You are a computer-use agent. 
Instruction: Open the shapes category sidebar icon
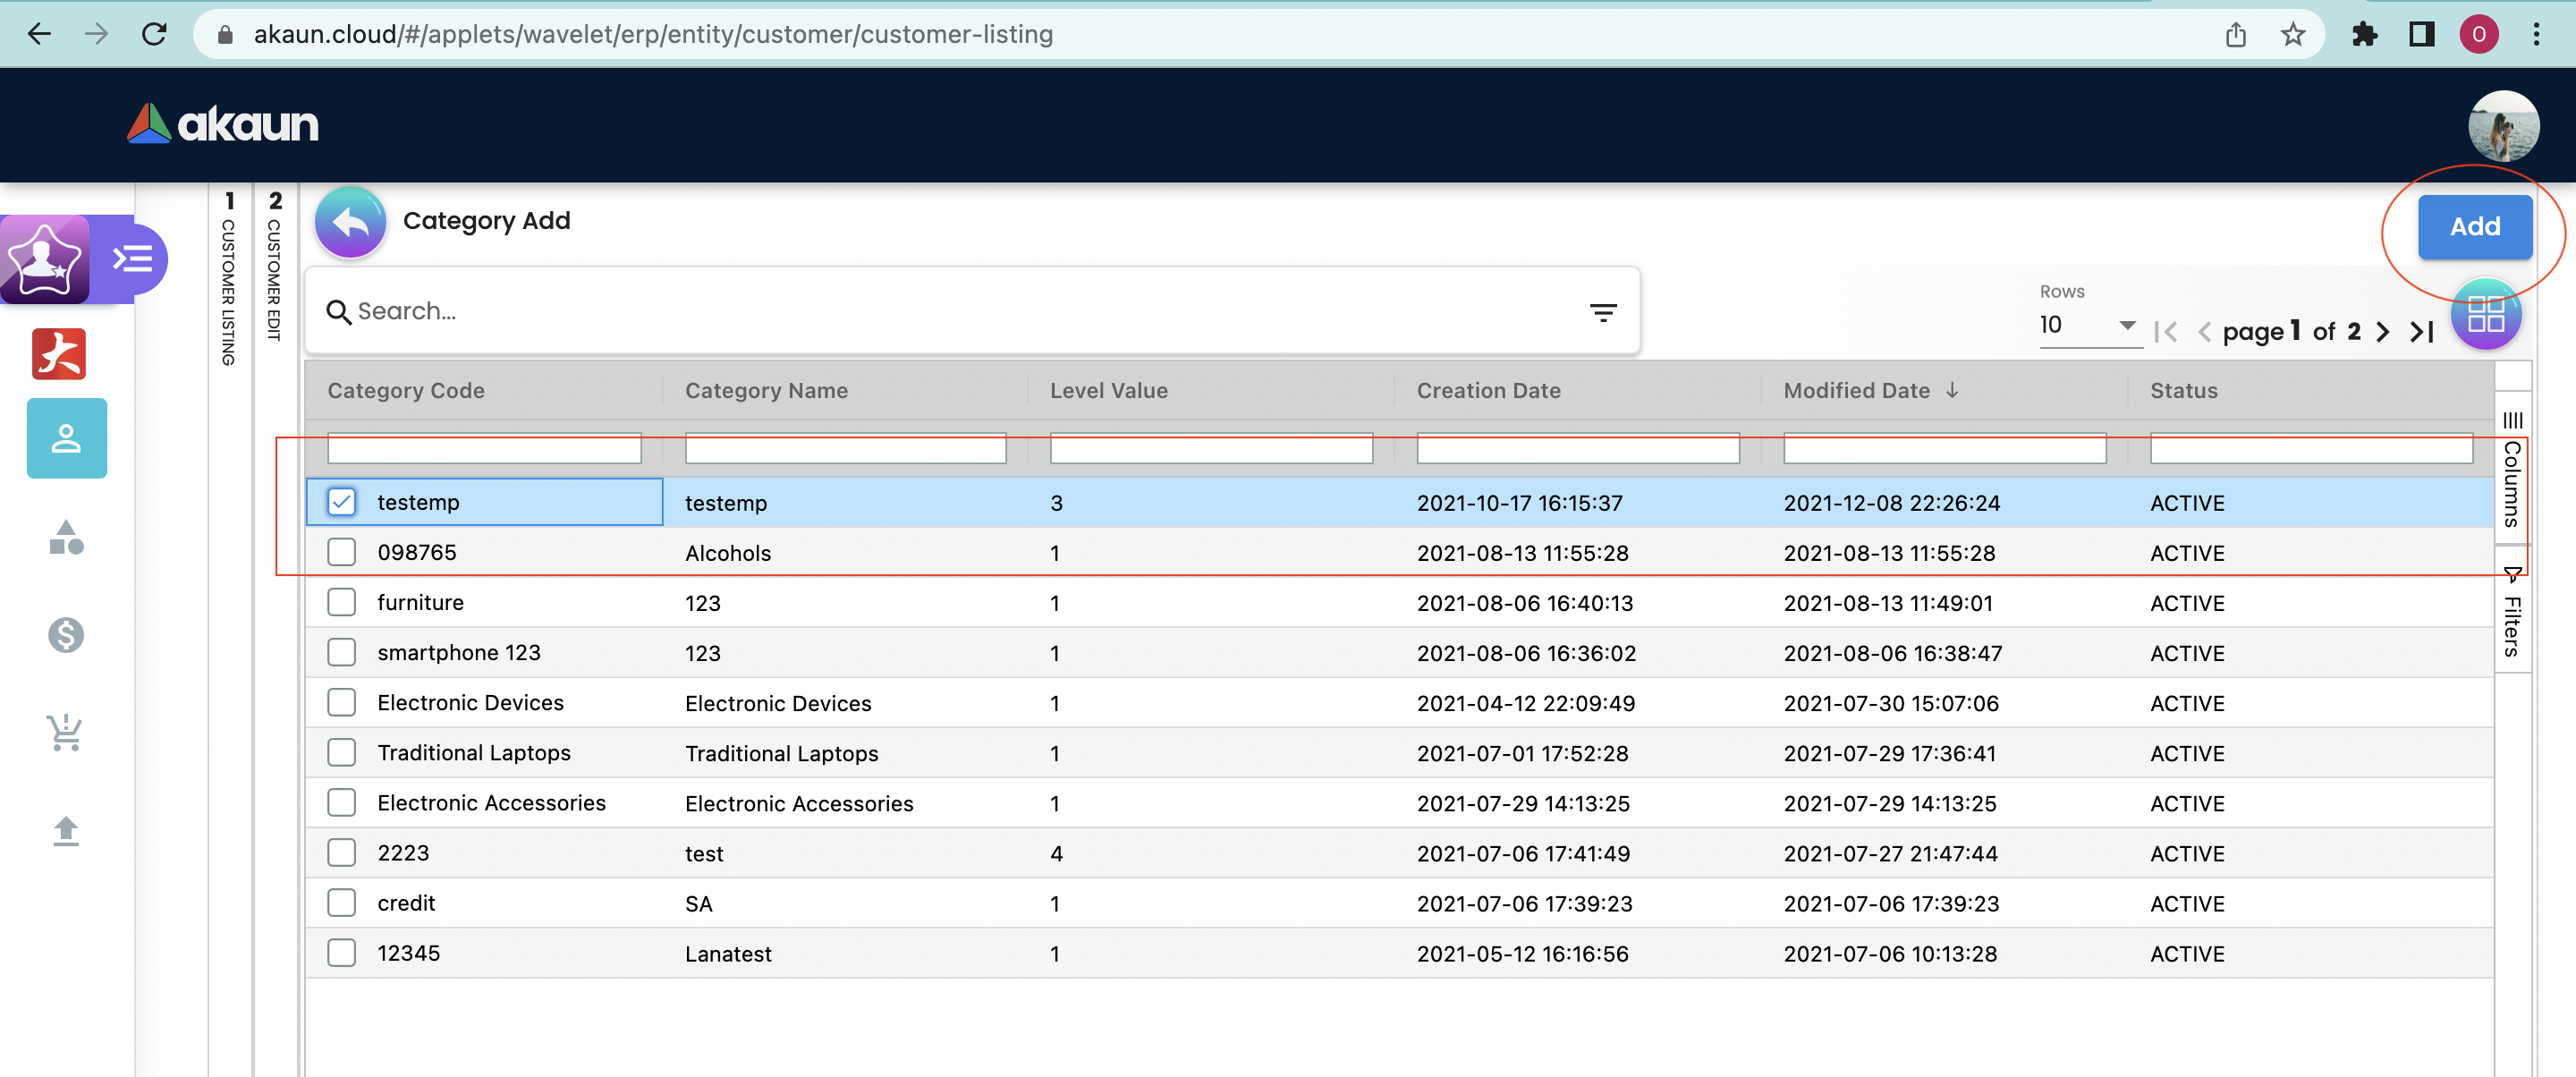[66, 538]
